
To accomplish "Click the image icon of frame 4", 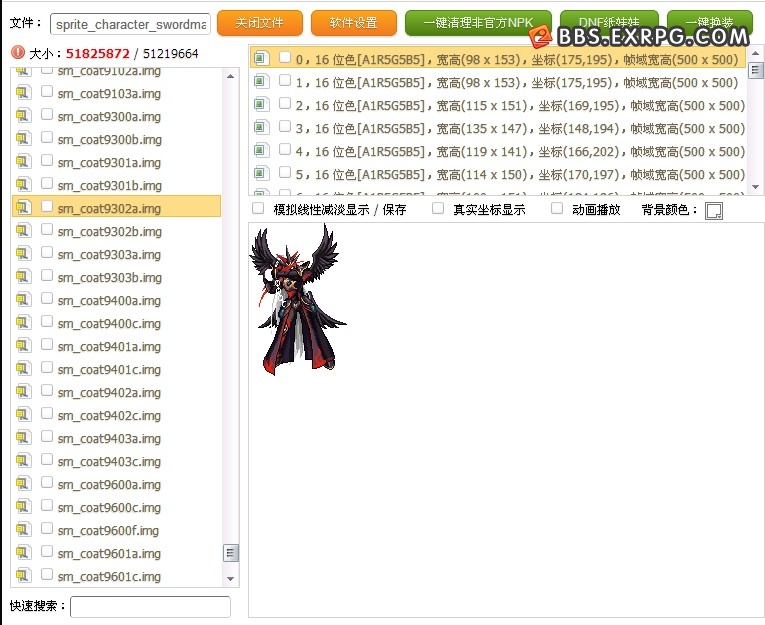I will point(262,151).
